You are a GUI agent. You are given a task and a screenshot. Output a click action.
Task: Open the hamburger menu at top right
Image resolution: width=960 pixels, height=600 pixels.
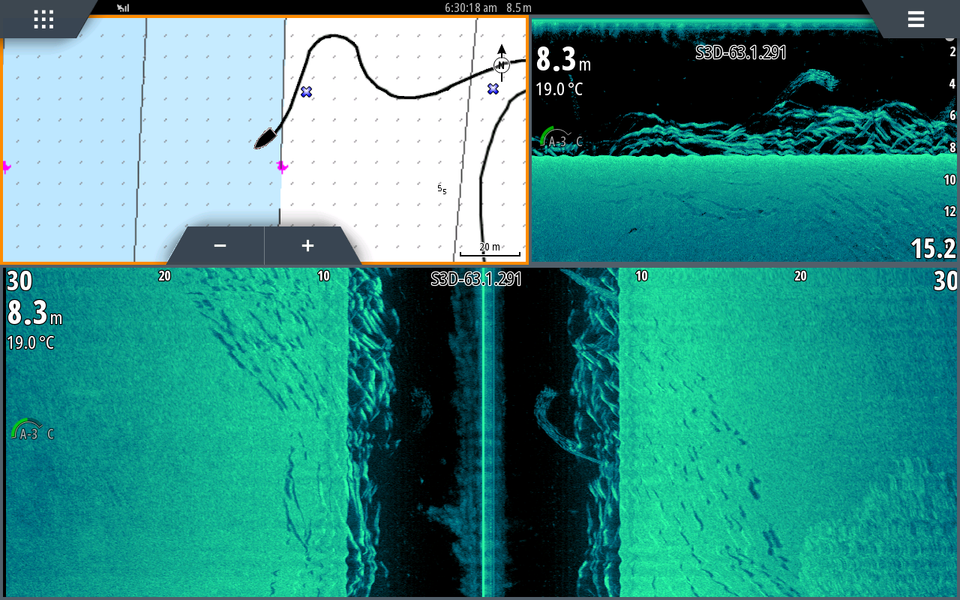(915, 20)
